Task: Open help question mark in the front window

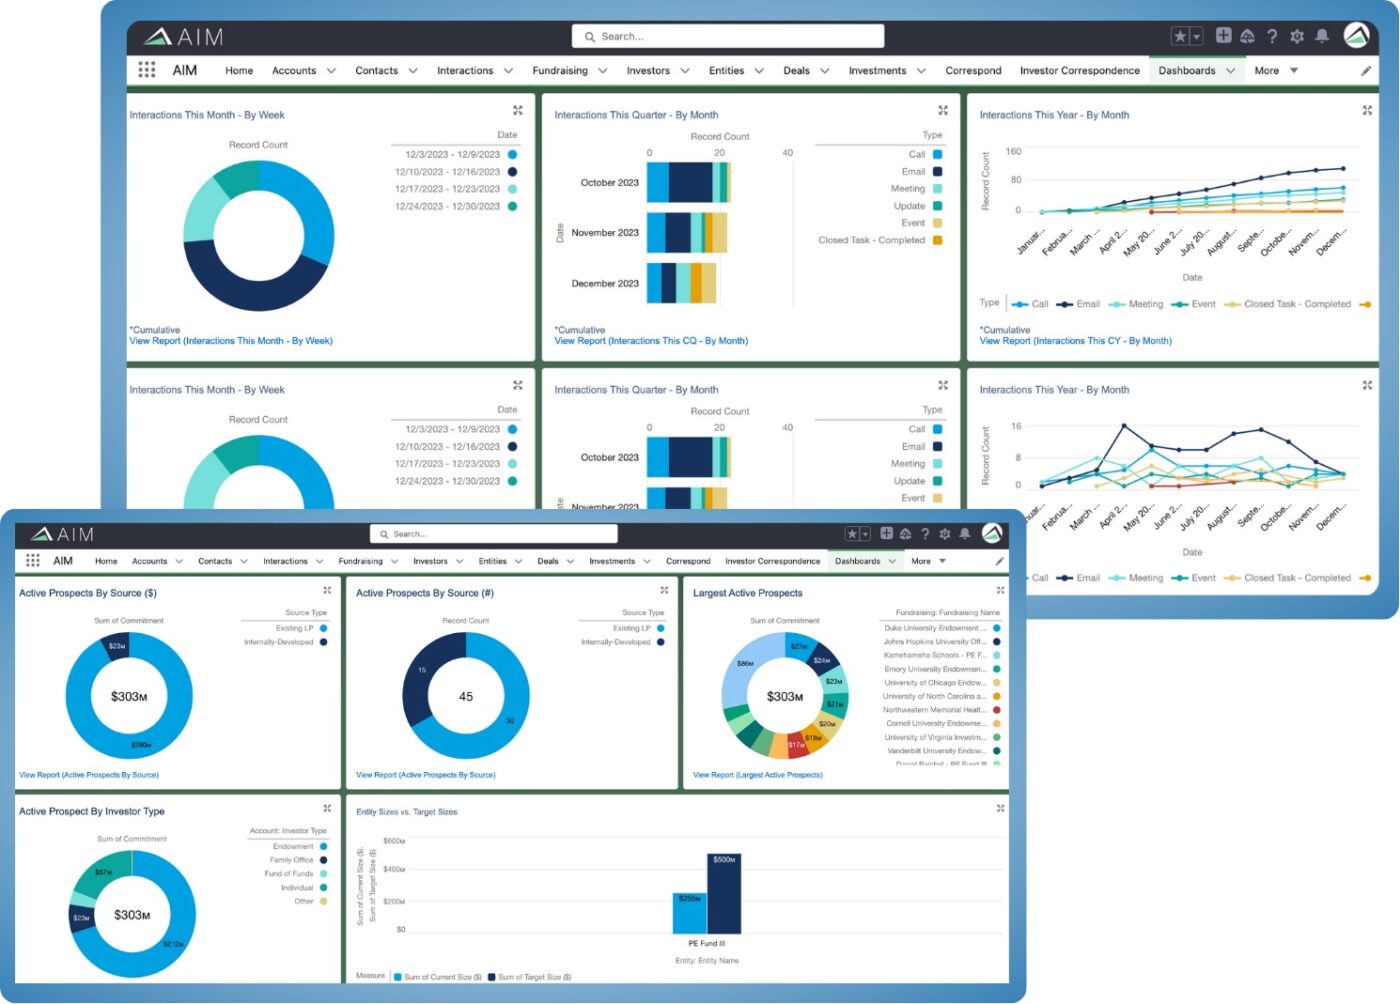Action: pyautogui.click(x=925, y=534)
